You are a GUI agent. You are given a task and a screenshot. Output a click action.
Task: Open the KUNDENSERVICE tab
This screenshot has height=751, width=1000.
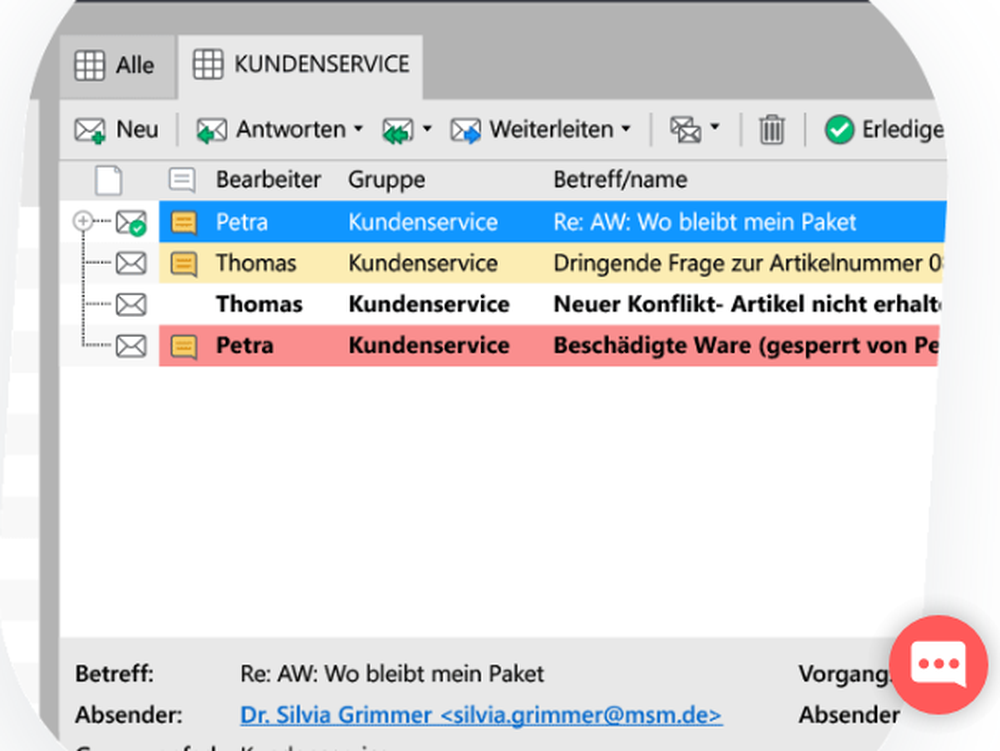tap(301, 65)
